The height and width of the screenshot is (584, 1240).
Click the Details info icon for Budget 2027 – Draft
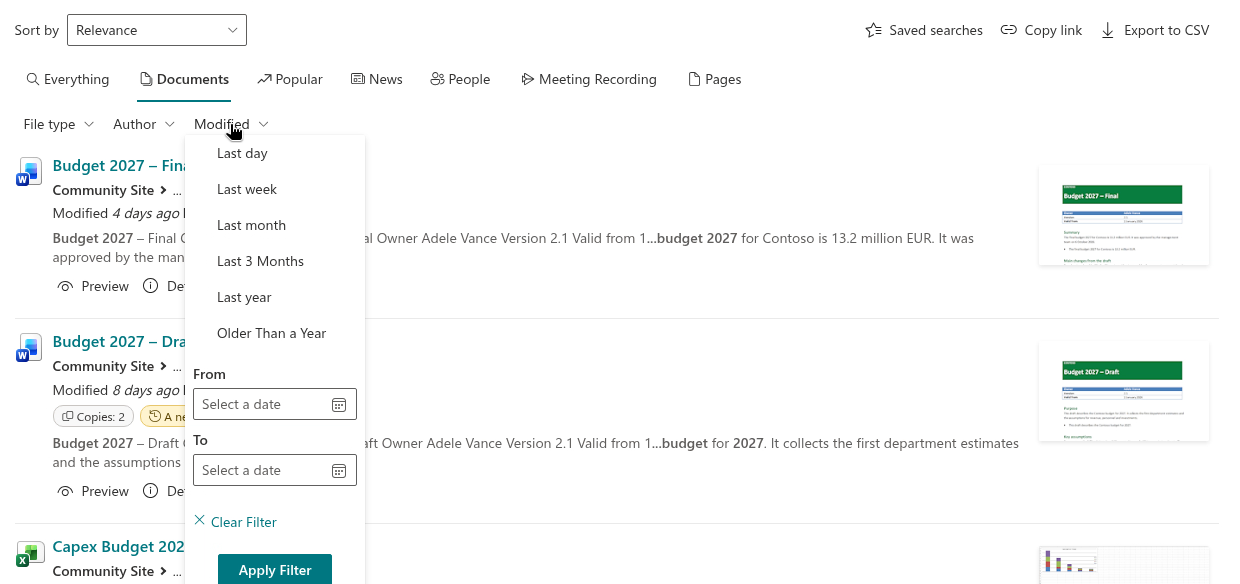pyautogui.click(x=151, y=491)
